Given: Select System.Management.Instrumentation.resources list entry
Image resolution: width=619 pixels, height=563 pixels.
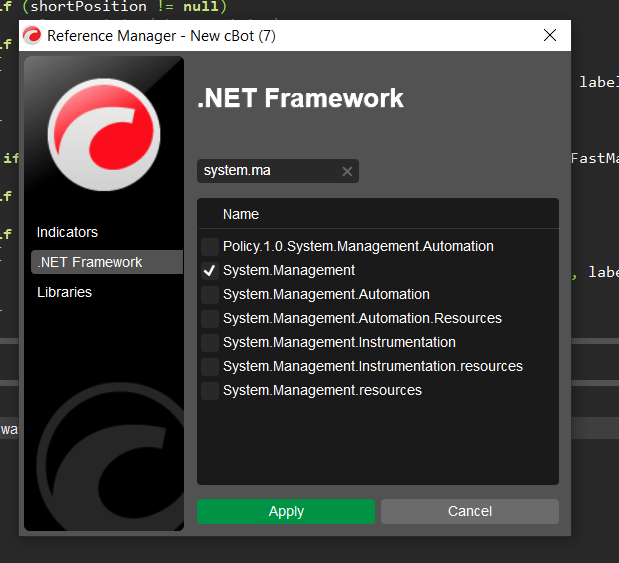Looking at the screenshot, I should 373,366.
